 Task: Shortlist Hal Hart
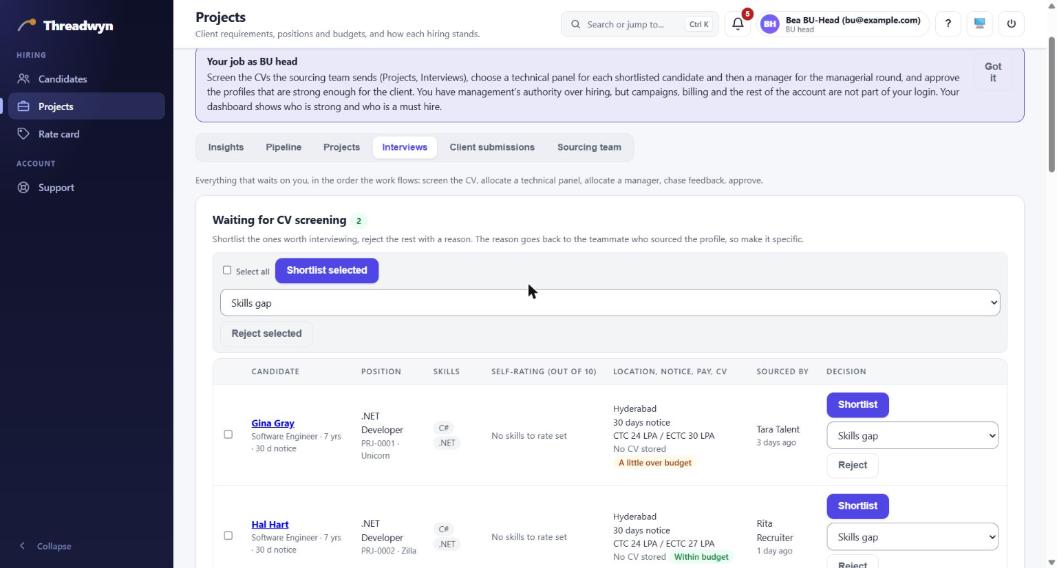point(857,506)
